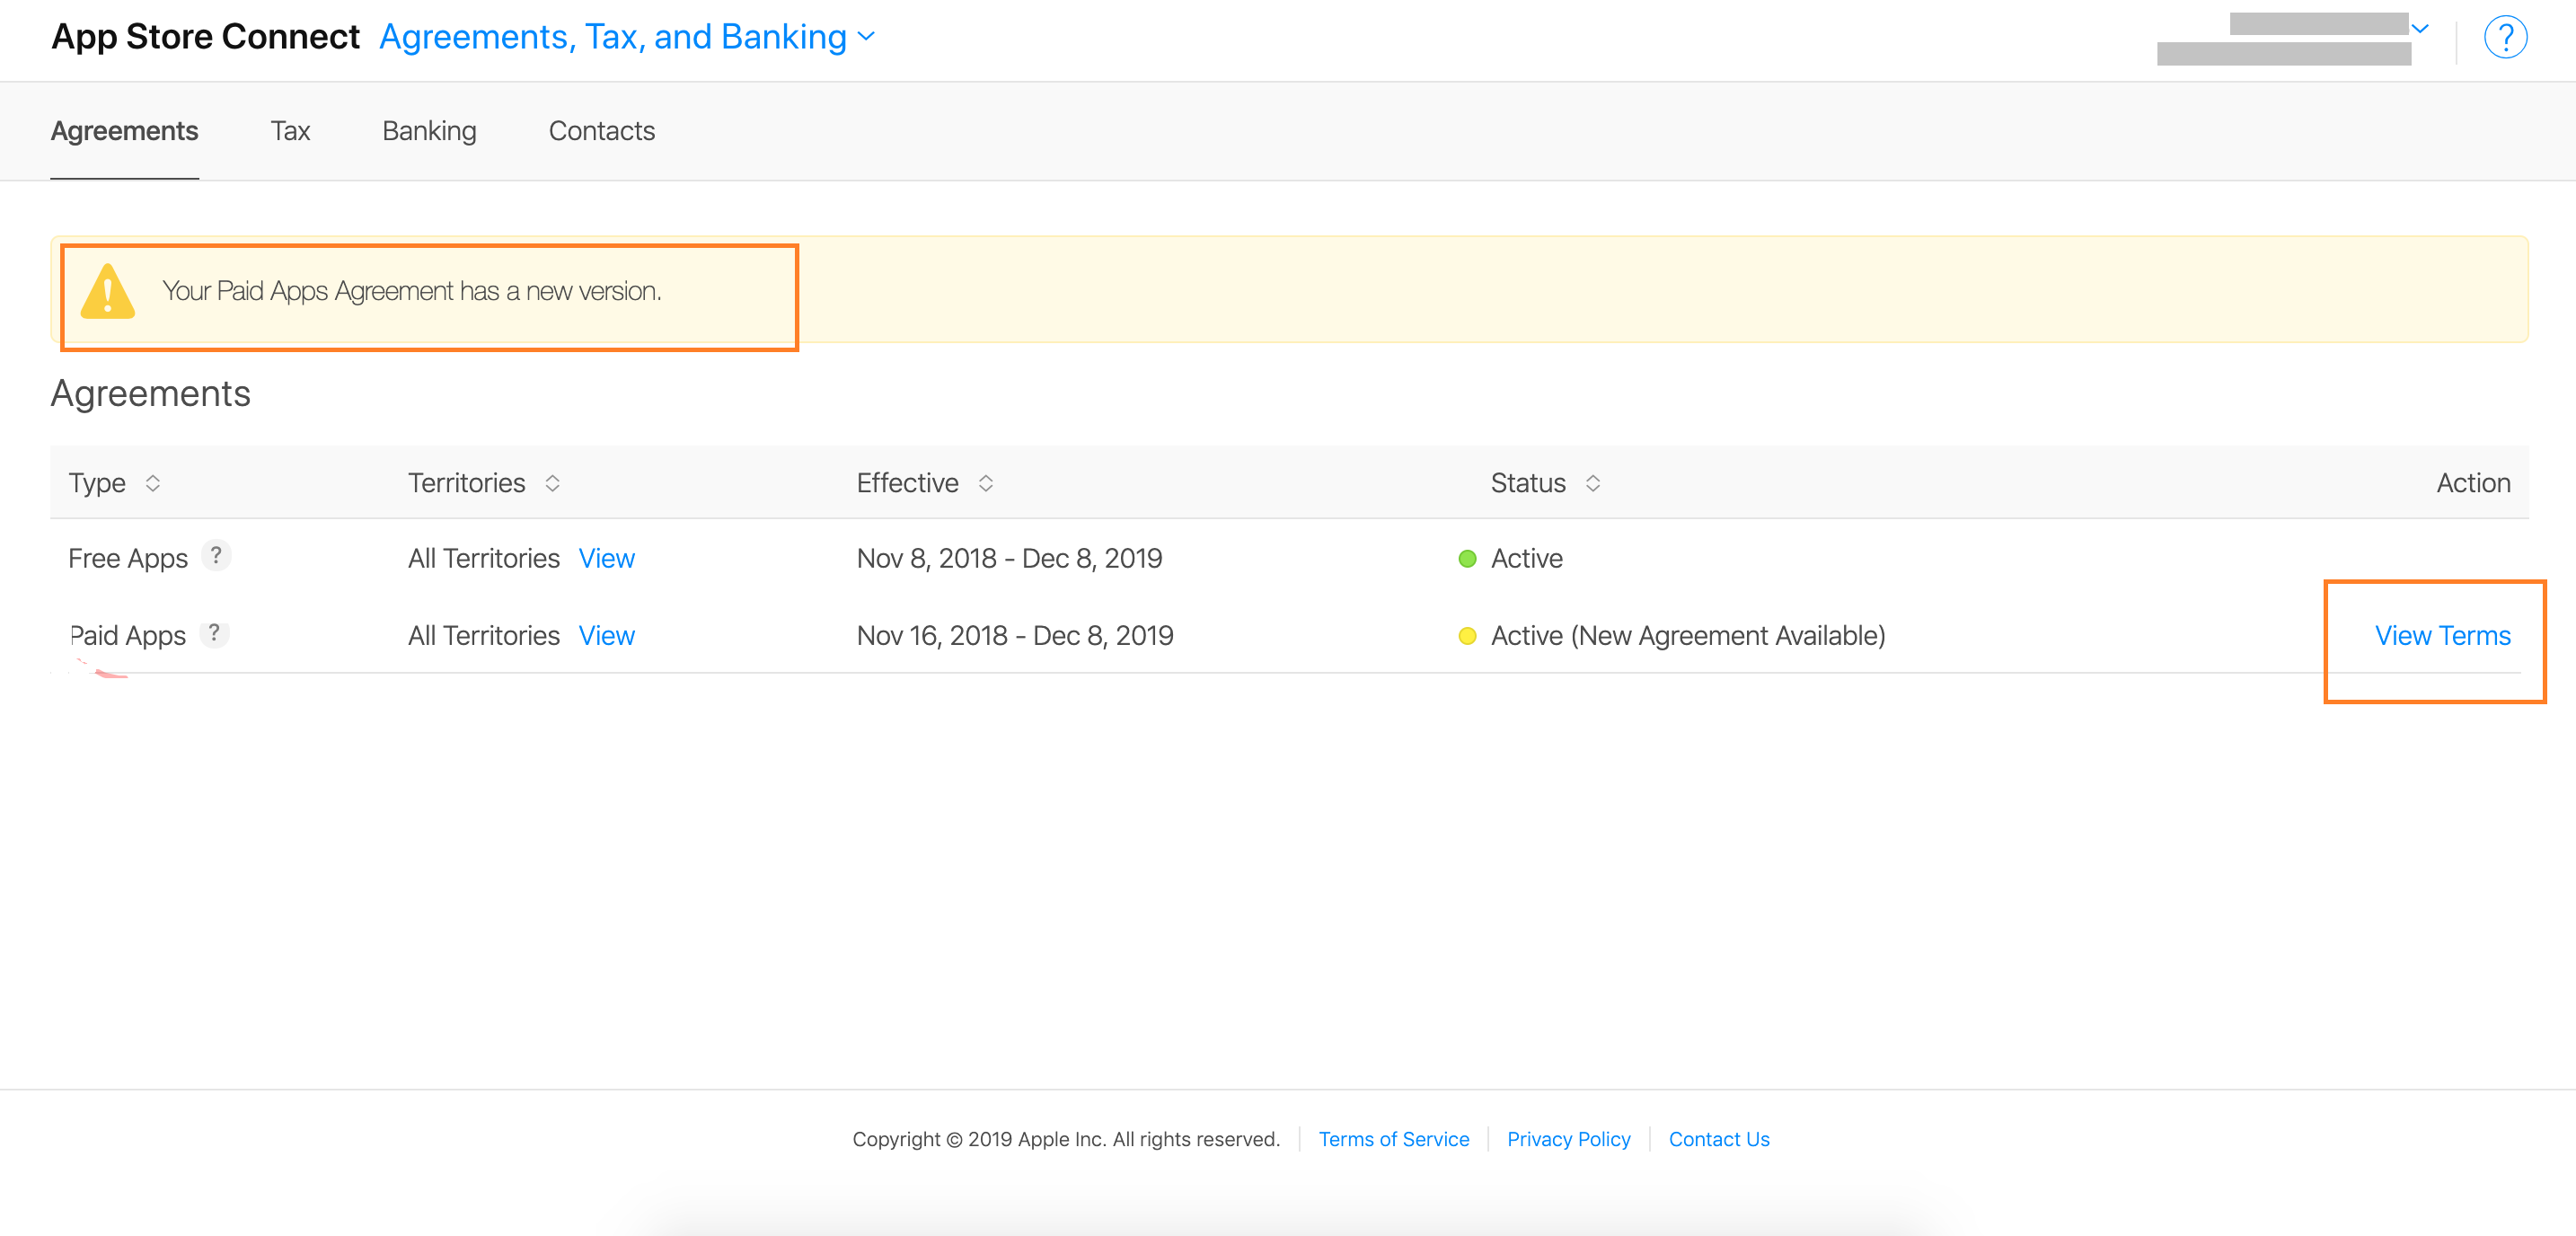
Task: Click 'All Territories' in Paid Apps row
Action: (x=484, y=636)
